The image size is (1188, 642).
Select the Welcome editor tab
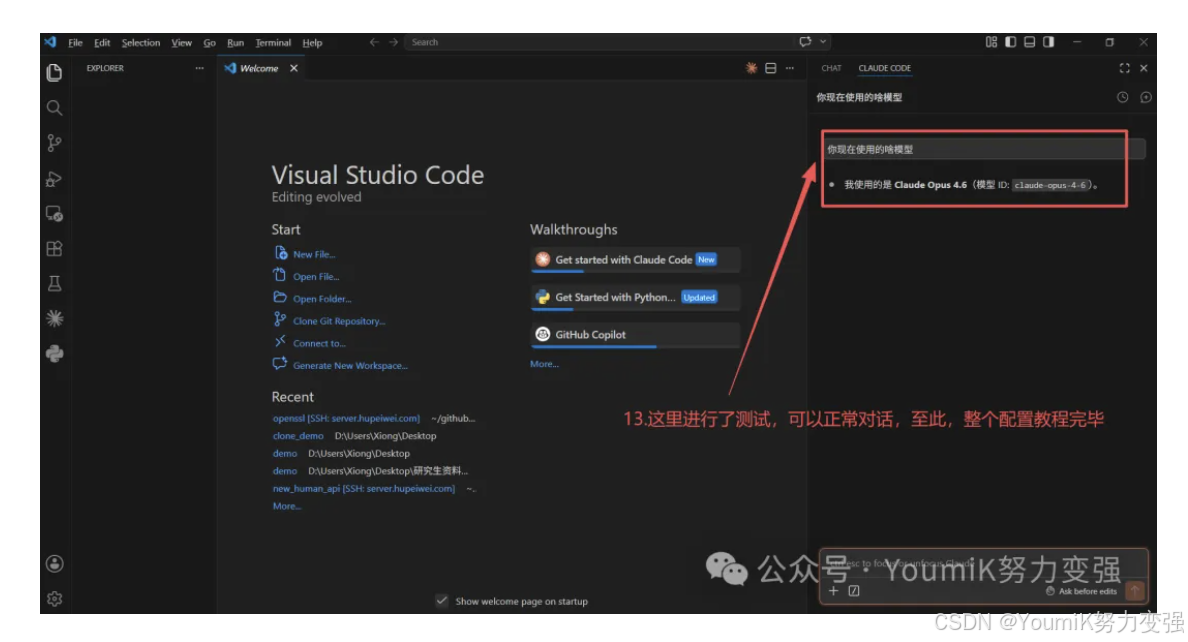coord(260,68)
